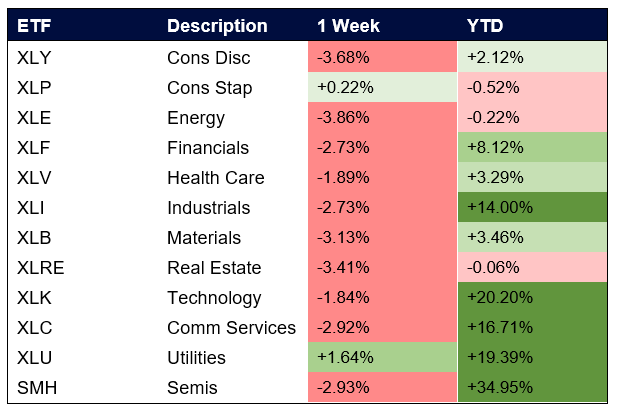Click the Health Care description cell
Screen dimensions: 617x408
coord(216,177)
